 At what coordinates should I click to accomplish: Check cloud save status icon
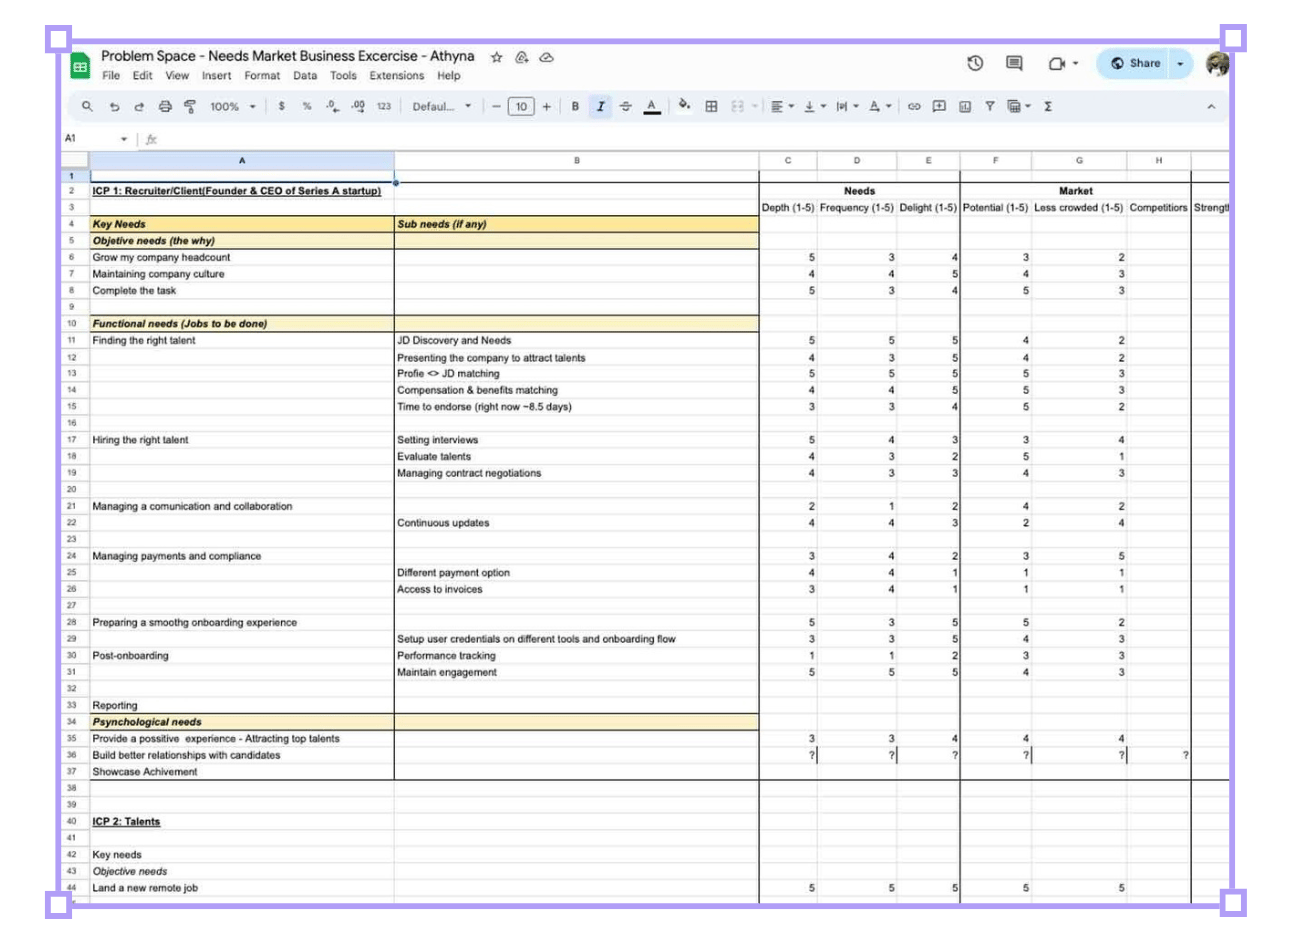pos(546,57)
